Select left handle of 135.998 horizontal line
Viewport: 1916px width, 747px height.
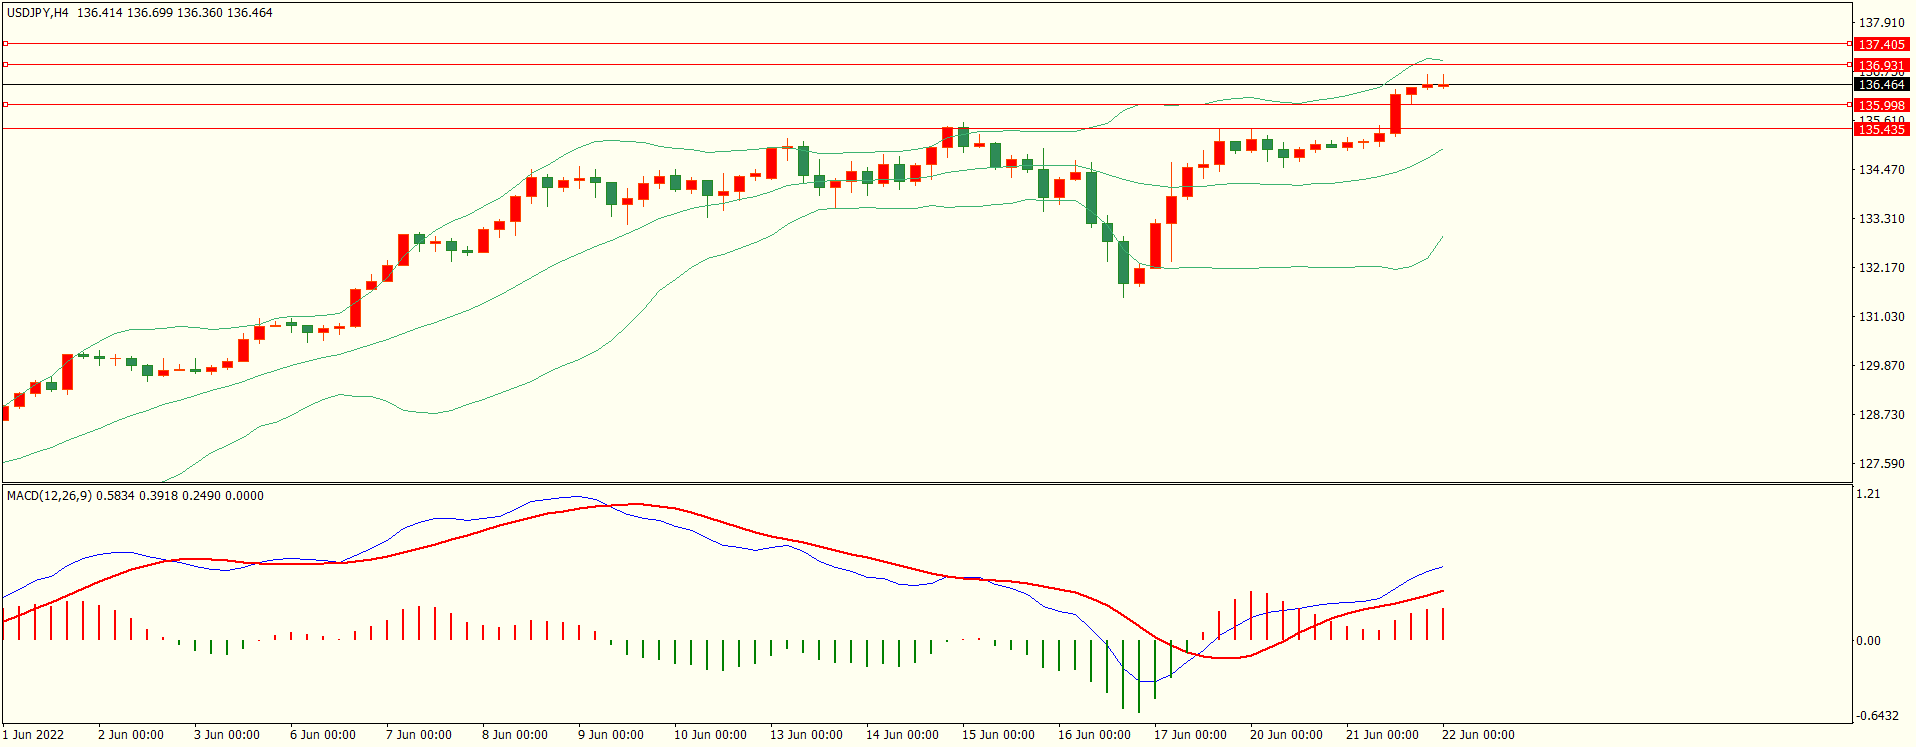click(5, 104)
